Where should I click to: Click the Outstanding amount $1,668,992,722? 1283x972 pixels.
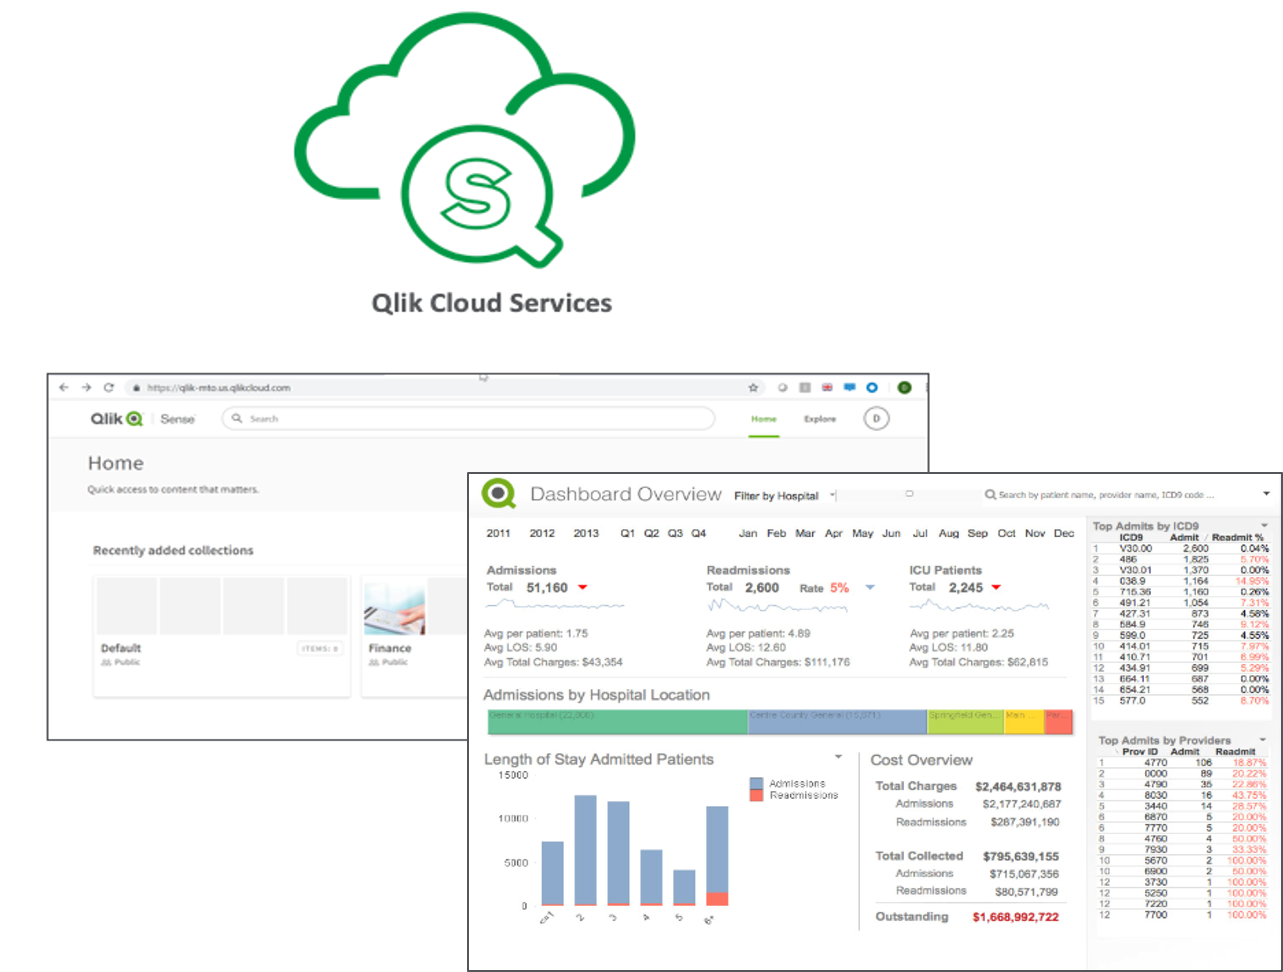click(x=1016, y=917)
